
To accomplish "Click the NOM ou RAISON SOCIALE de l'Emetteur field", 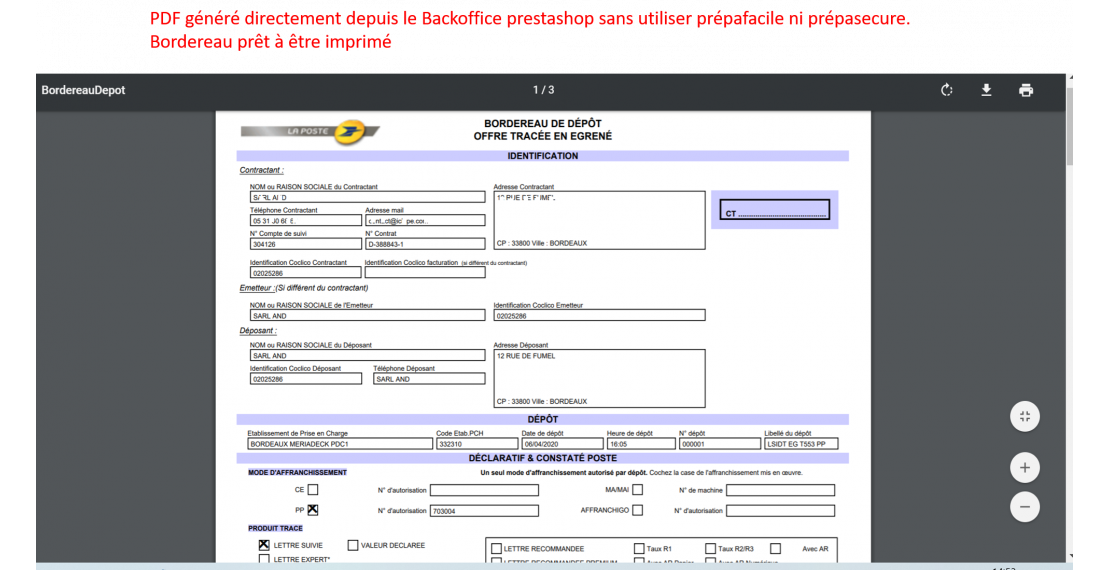I will (367, 316).
